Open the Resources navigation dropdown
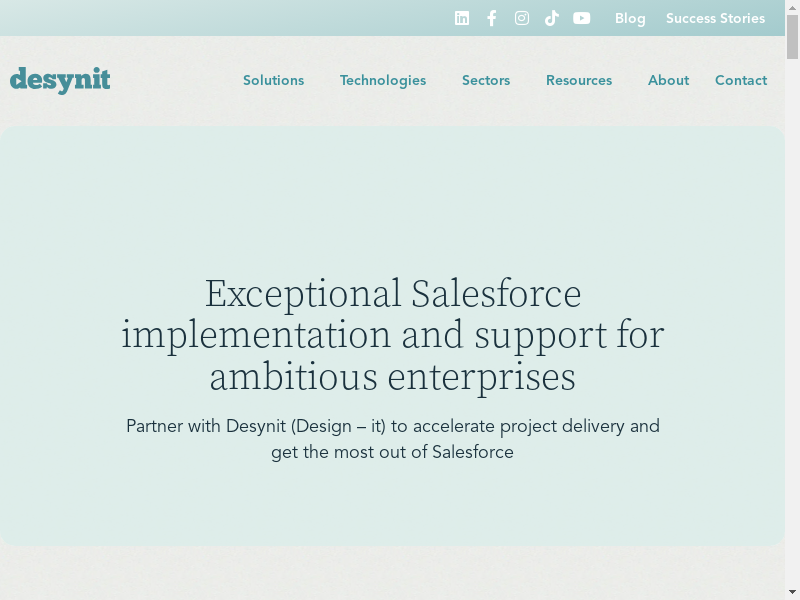This screenshot has width=800, height=600. [x=579, y=80]
